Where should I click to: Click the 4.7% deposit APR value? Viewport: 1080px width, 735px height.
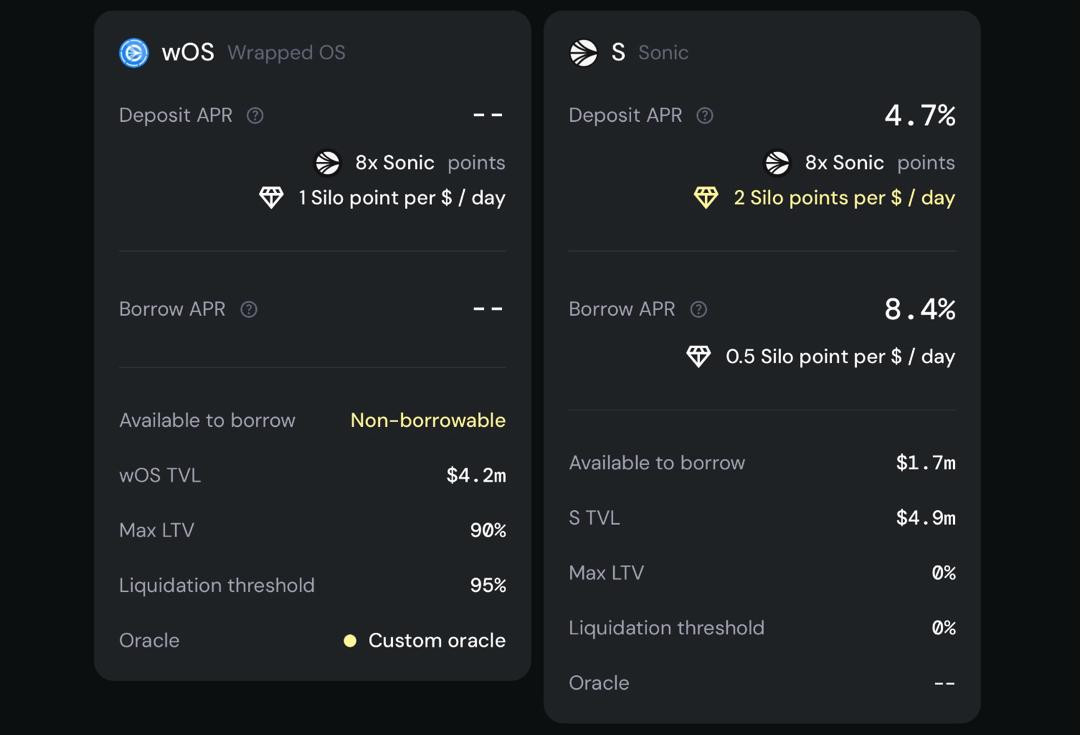(x=920, y=116)
